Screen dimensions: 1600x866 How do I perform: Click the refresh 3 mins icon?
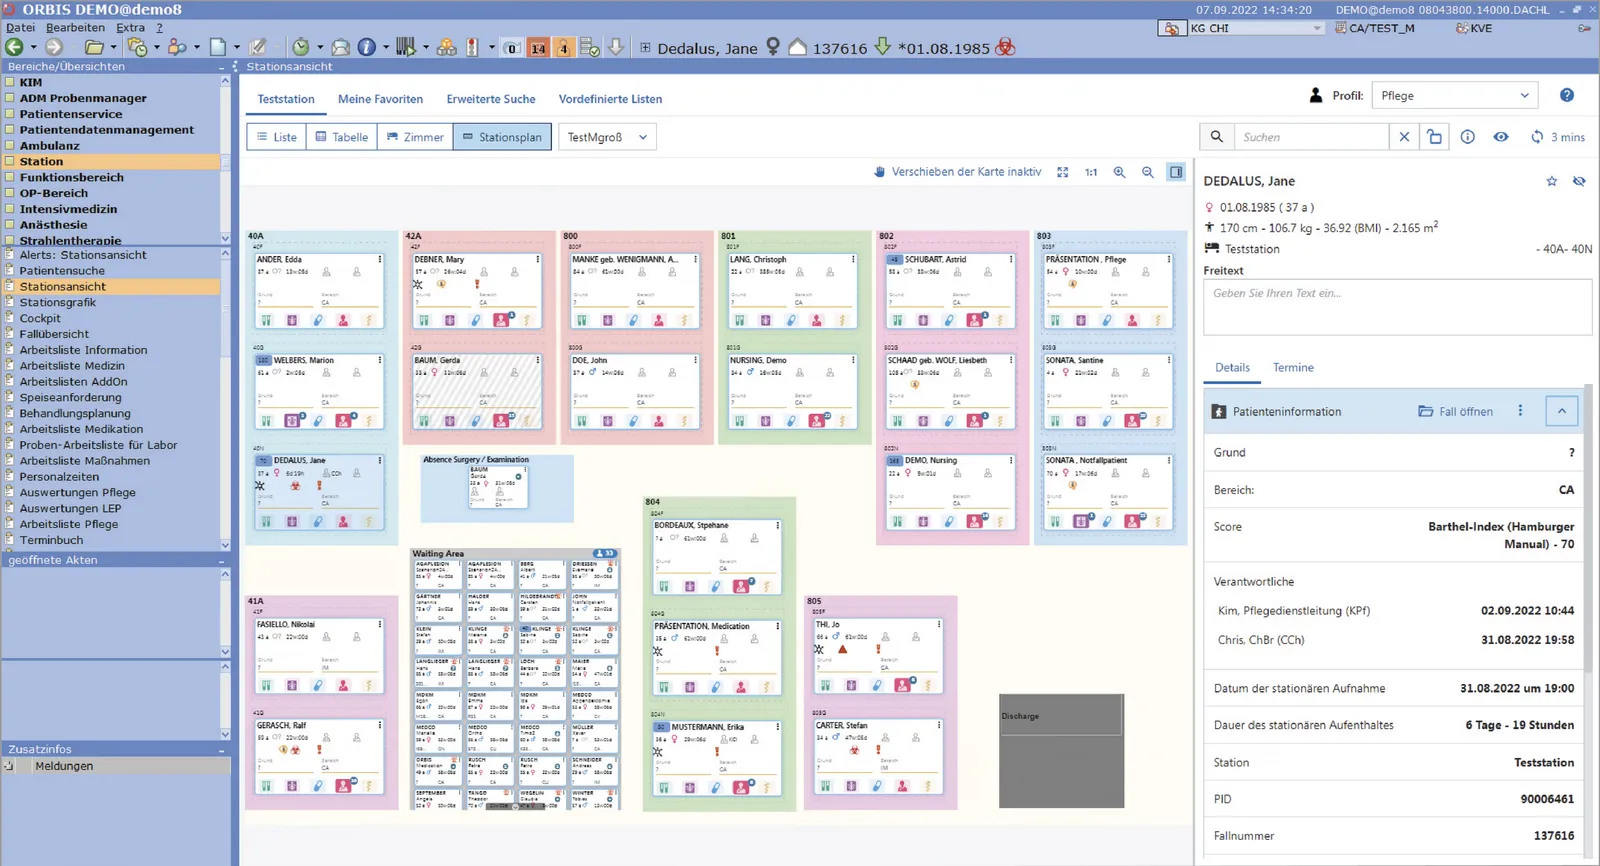point(1537,137)
